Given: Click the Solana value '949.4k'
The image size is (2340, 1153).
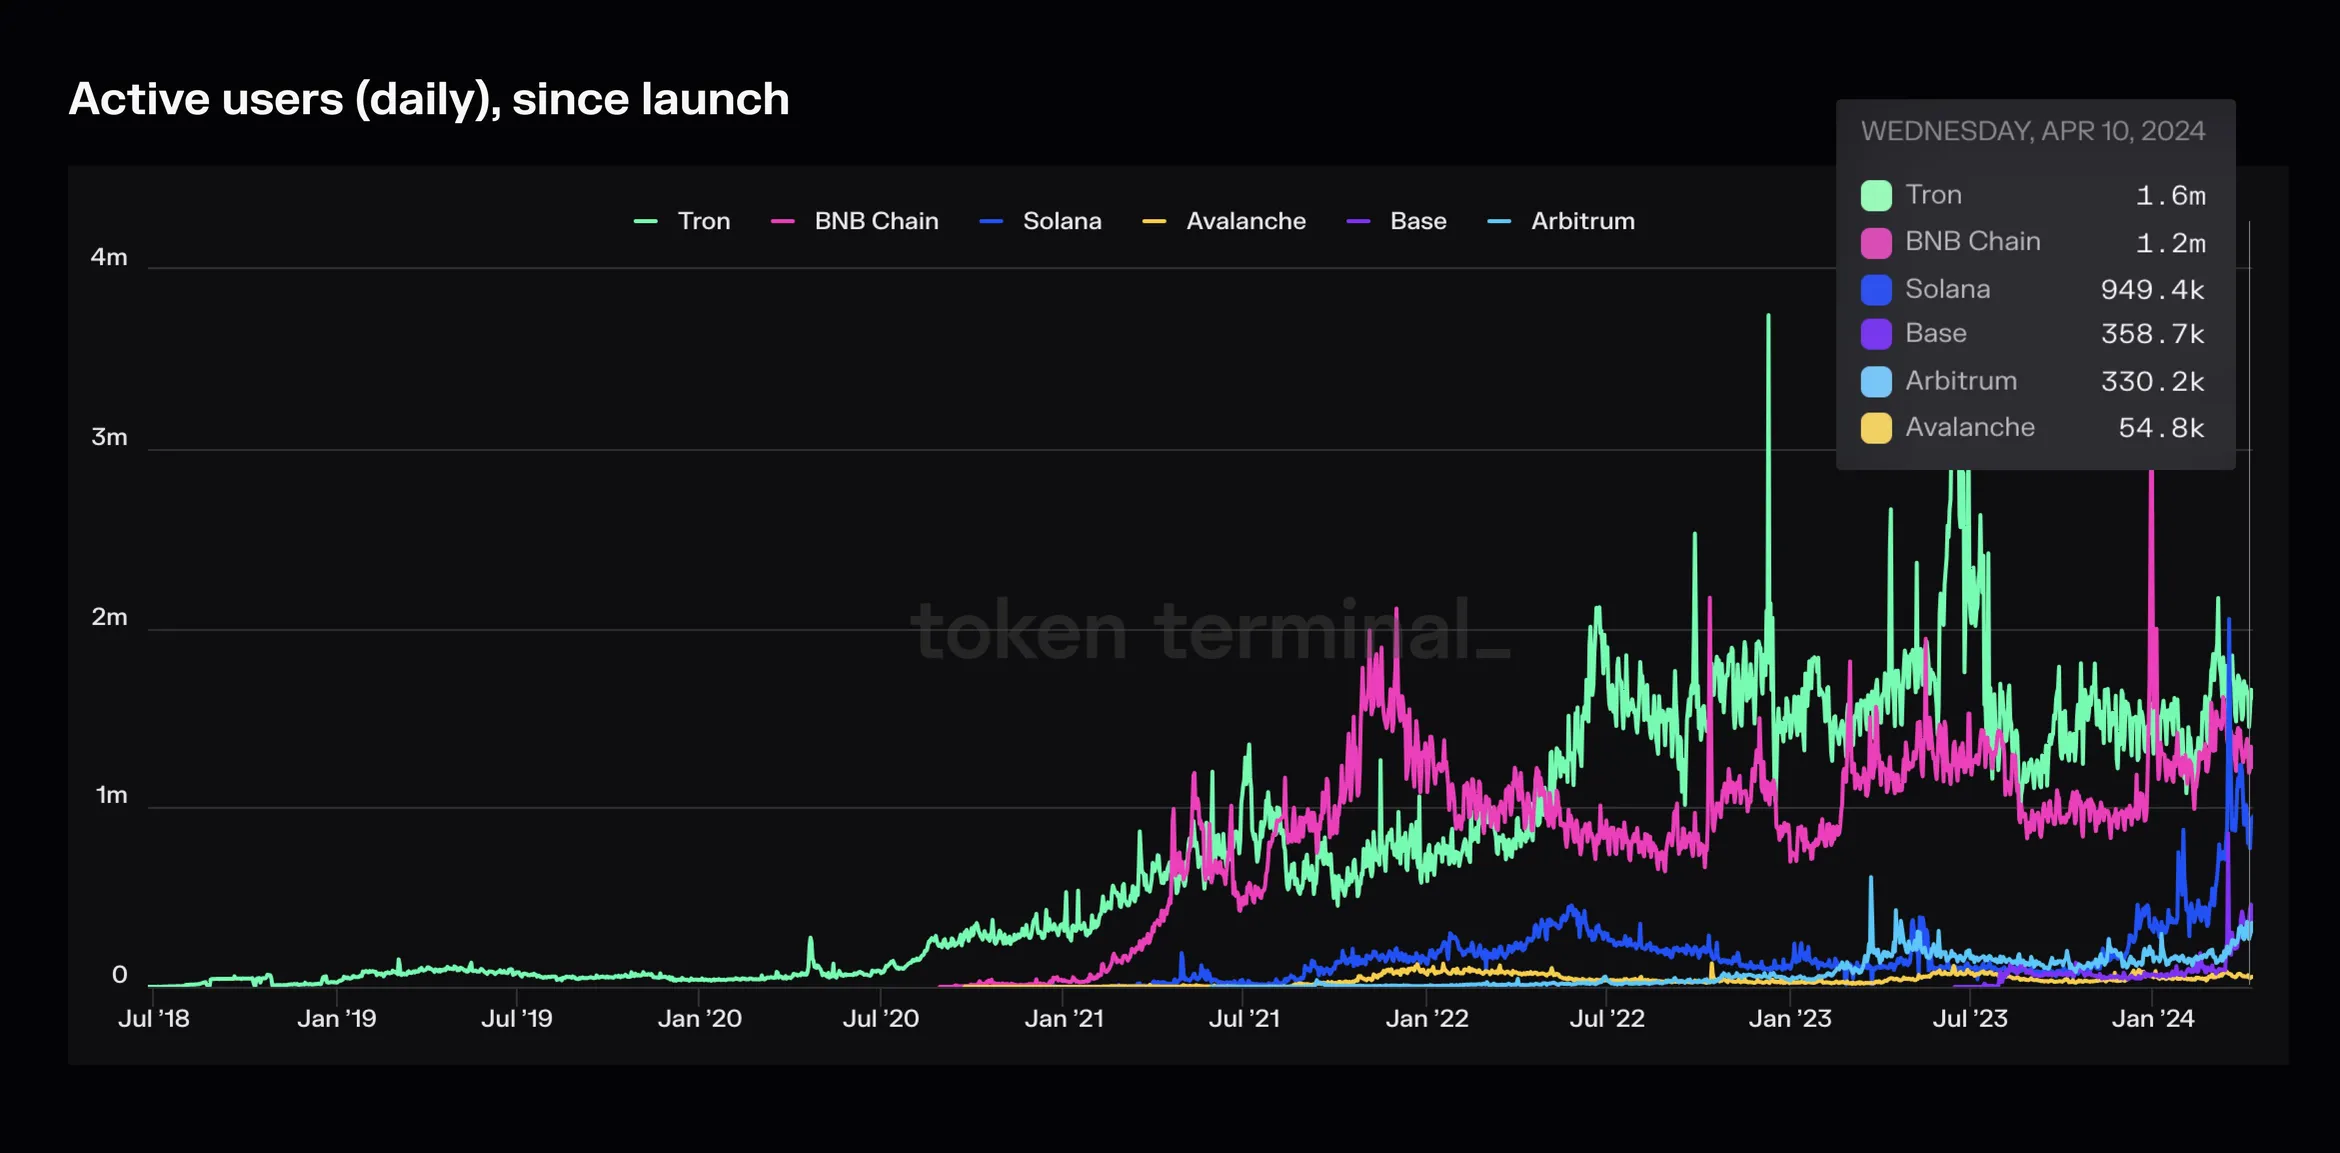Looking at the screenshot, I should point(2152,290).
